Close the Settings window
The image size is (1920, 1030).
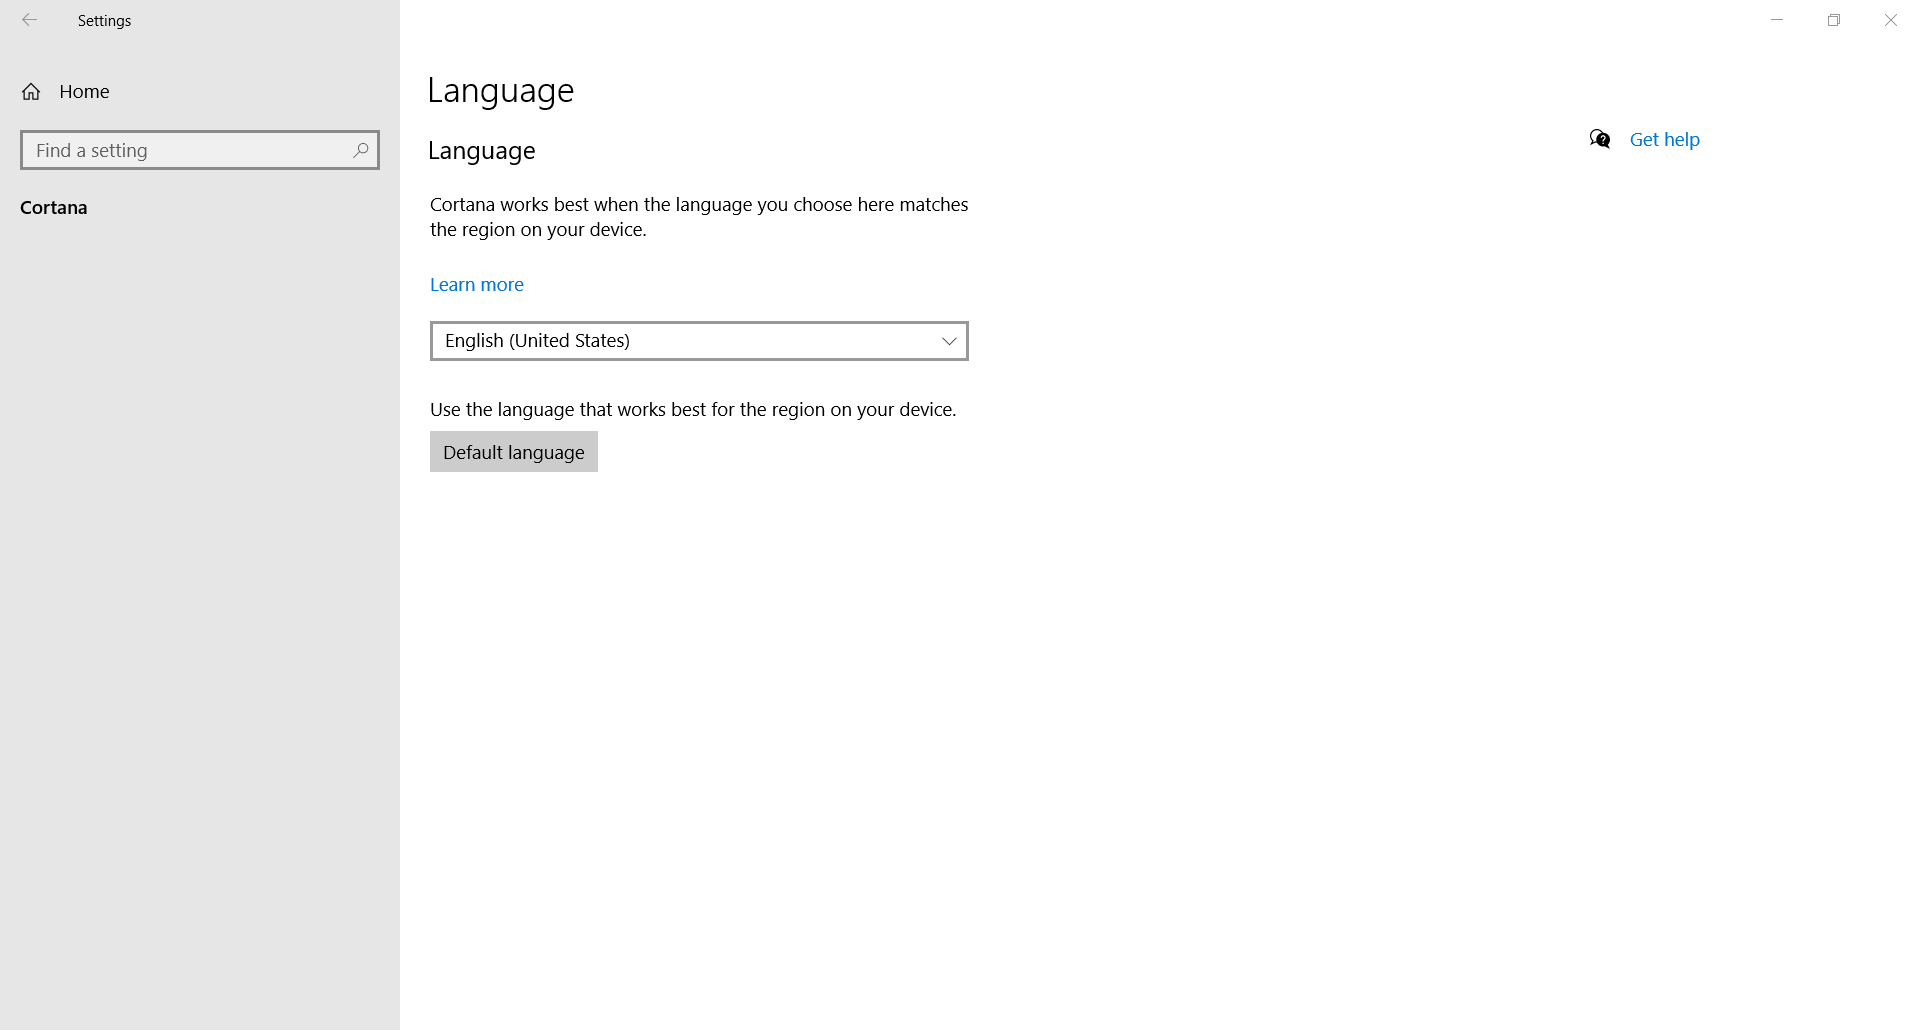click(1891, 20)
